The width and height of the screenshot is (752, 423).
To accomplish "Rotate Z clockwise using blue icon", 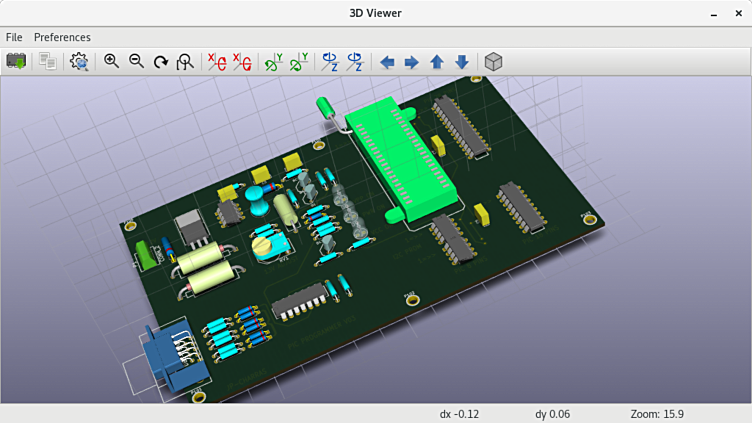I will coord(329,62).
